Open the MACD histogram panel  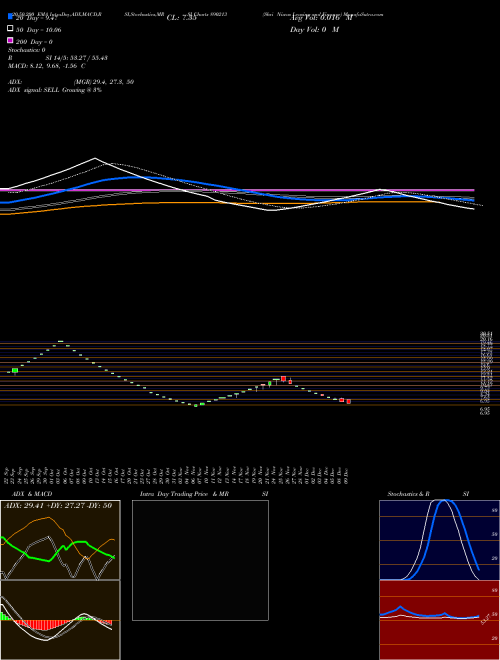click(x=60, y=620)
